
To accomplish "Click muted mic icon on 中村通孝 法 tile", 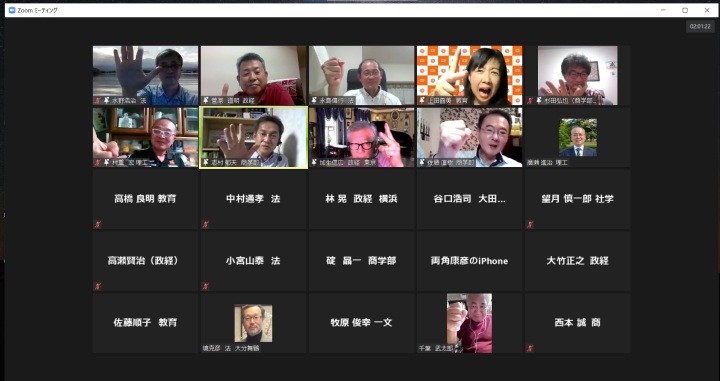I will [x=205, y=224].
